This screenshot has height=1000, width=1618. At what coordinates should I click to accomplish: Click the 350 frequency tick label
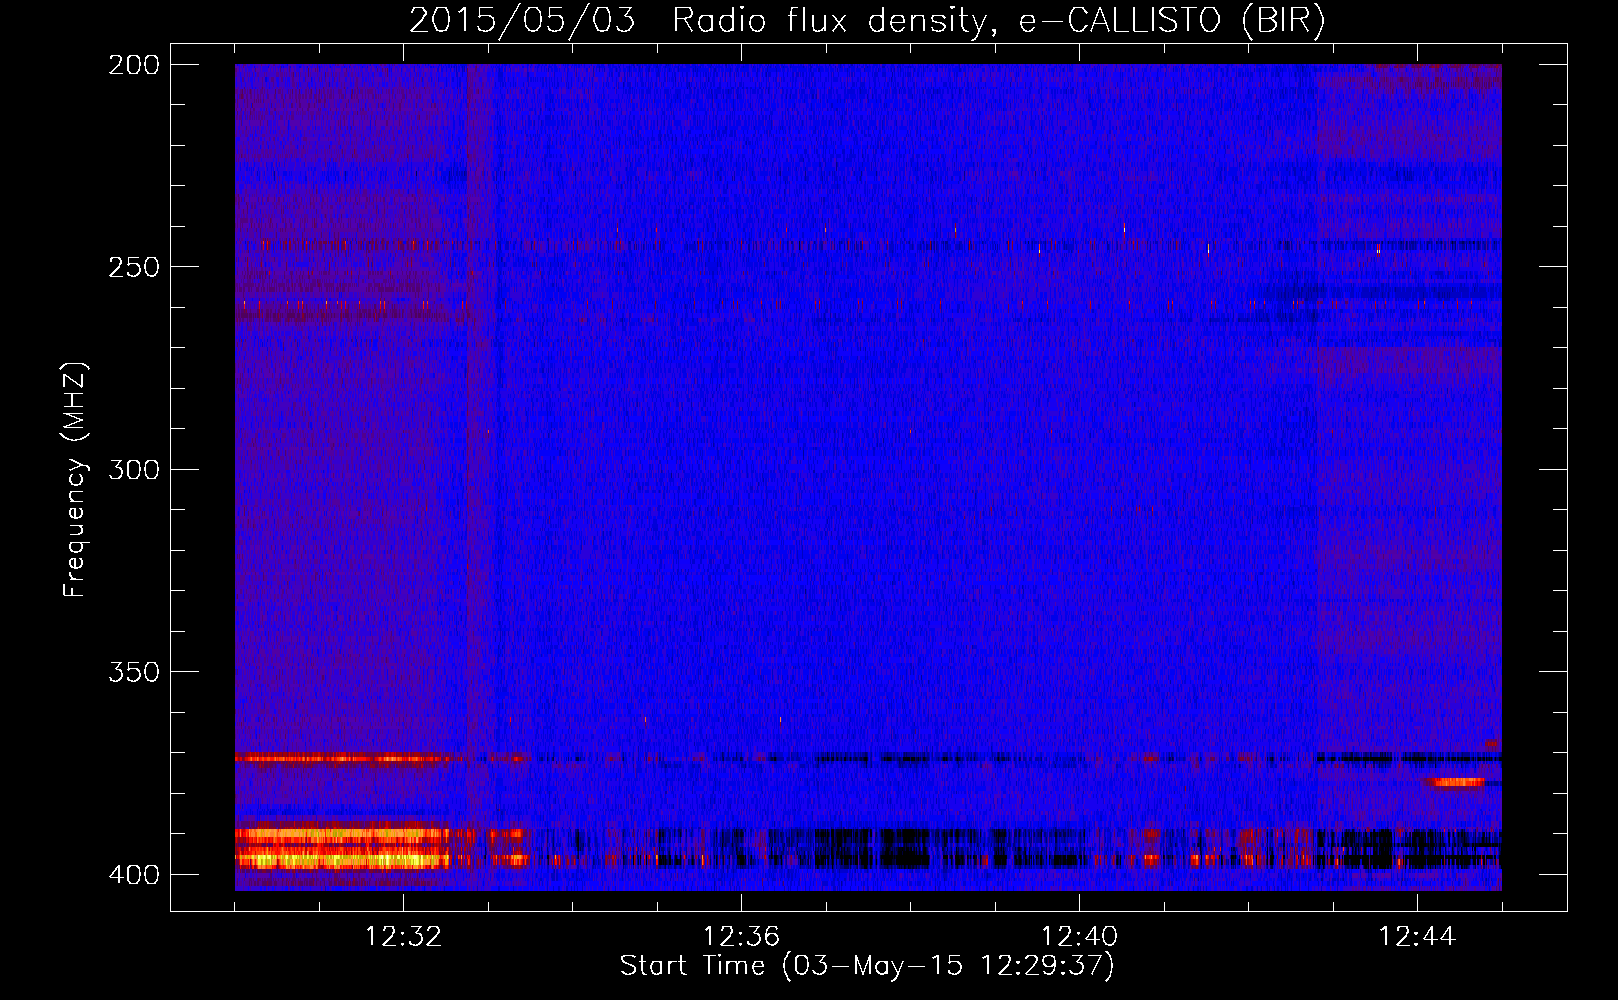(134, 672)
